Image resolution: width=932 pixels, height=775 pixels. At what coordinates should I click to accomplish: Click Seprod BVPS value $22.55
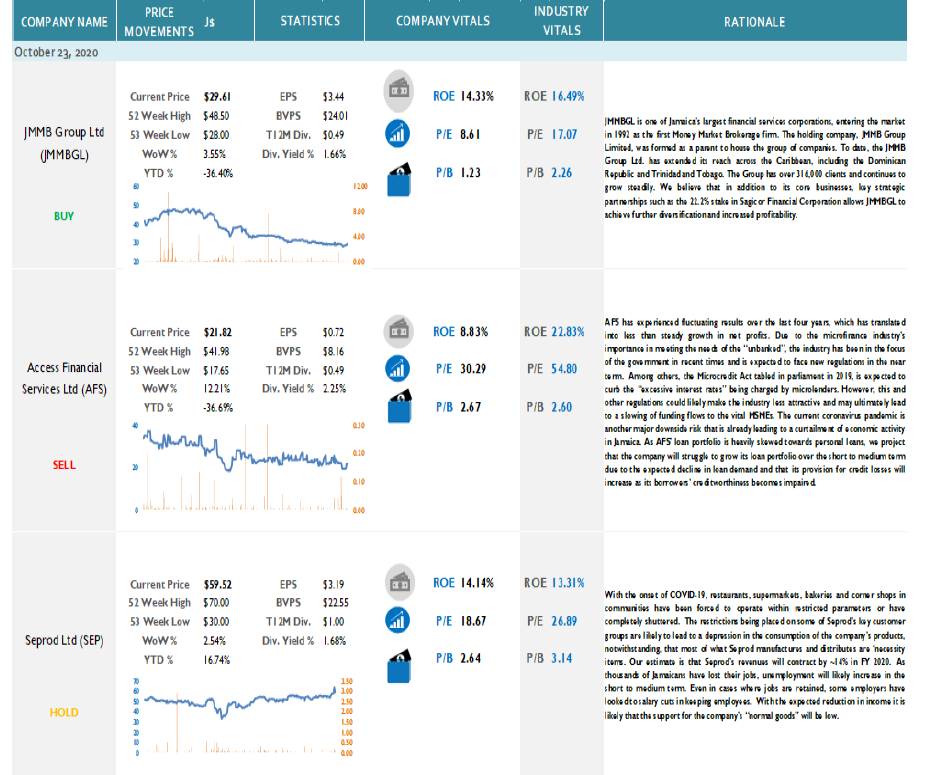tap(335, 603)
